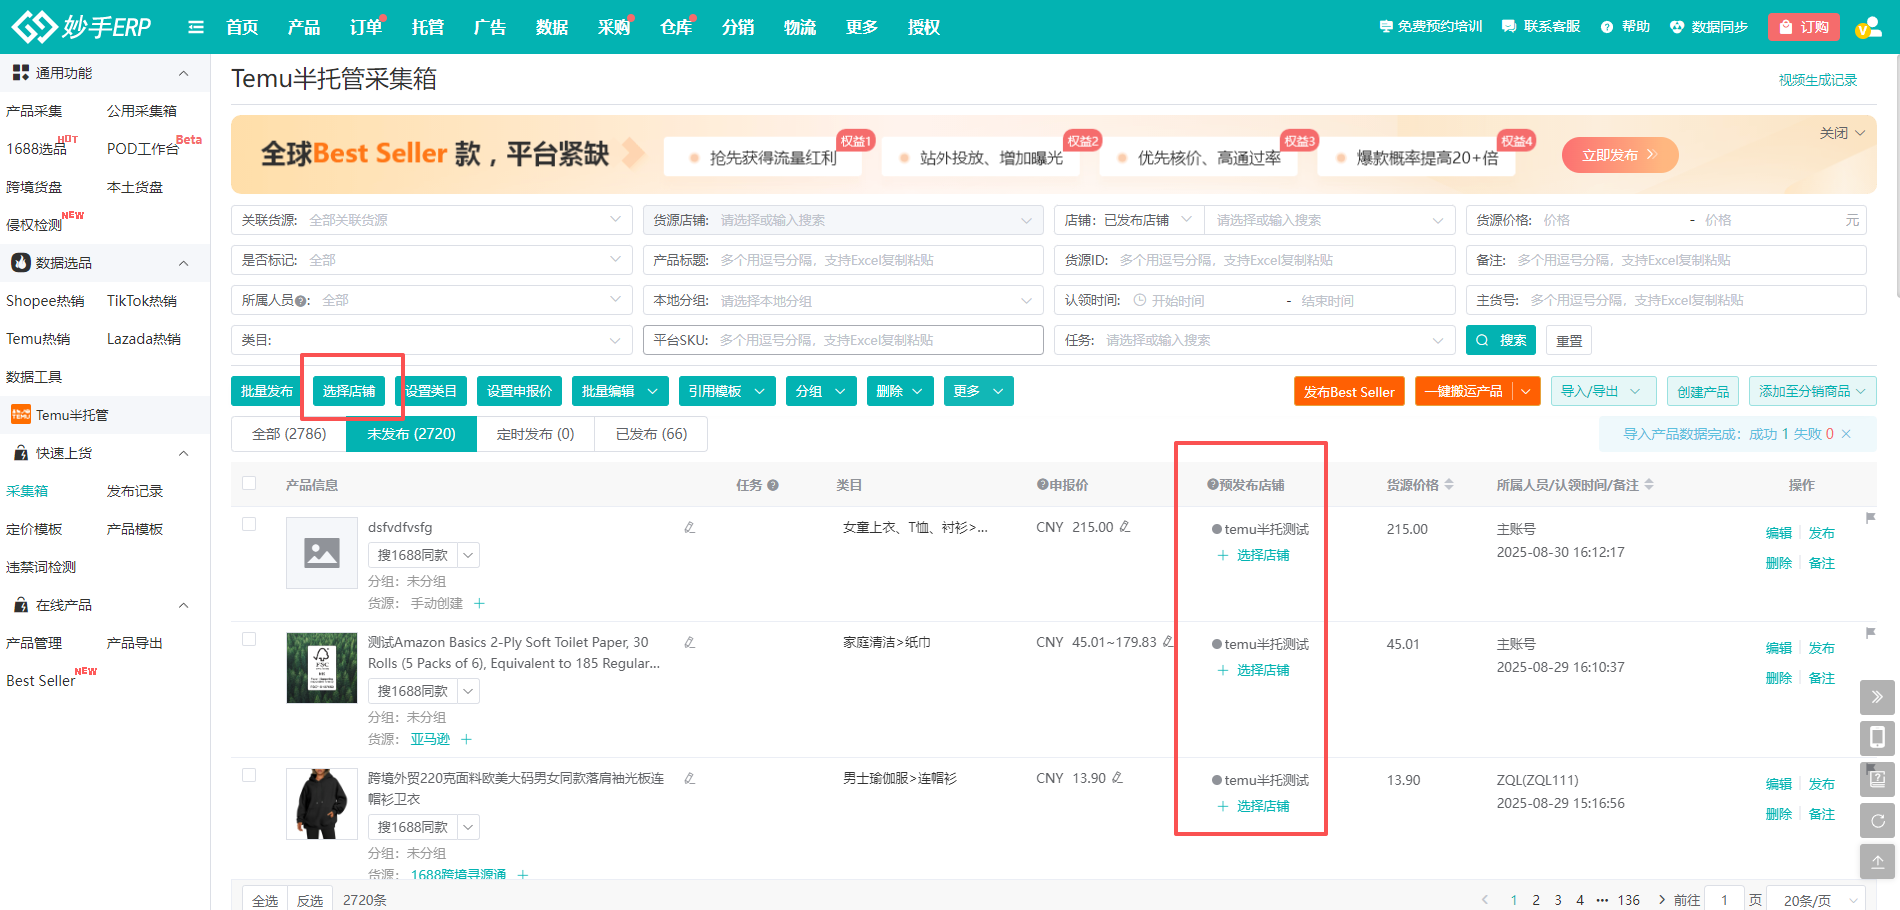Click edit pencil beside CNY 13.90 price
Image resolution: width=1900 pixels, height=910 pixels.
[x=1117, y=777]
